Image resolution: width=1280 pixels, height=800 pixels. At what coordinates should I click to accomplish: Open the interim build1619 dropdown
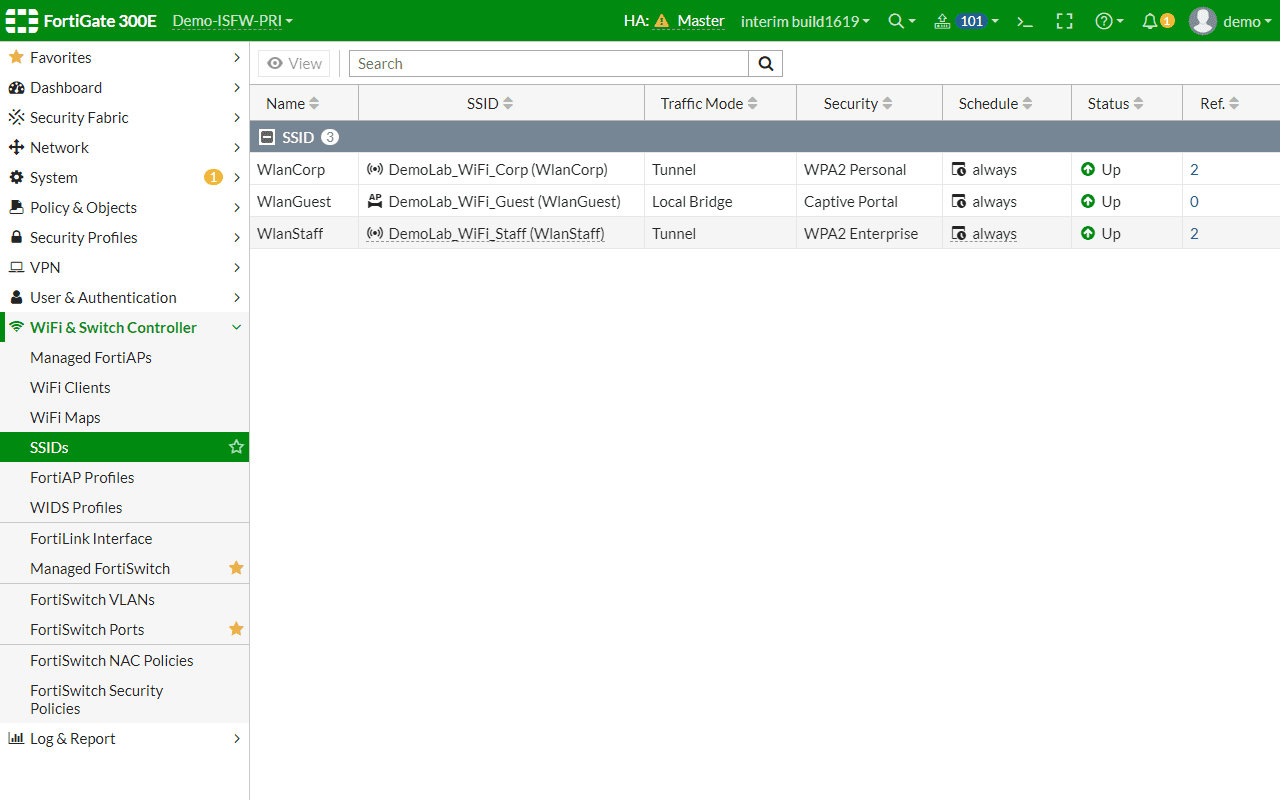point(805,21)
